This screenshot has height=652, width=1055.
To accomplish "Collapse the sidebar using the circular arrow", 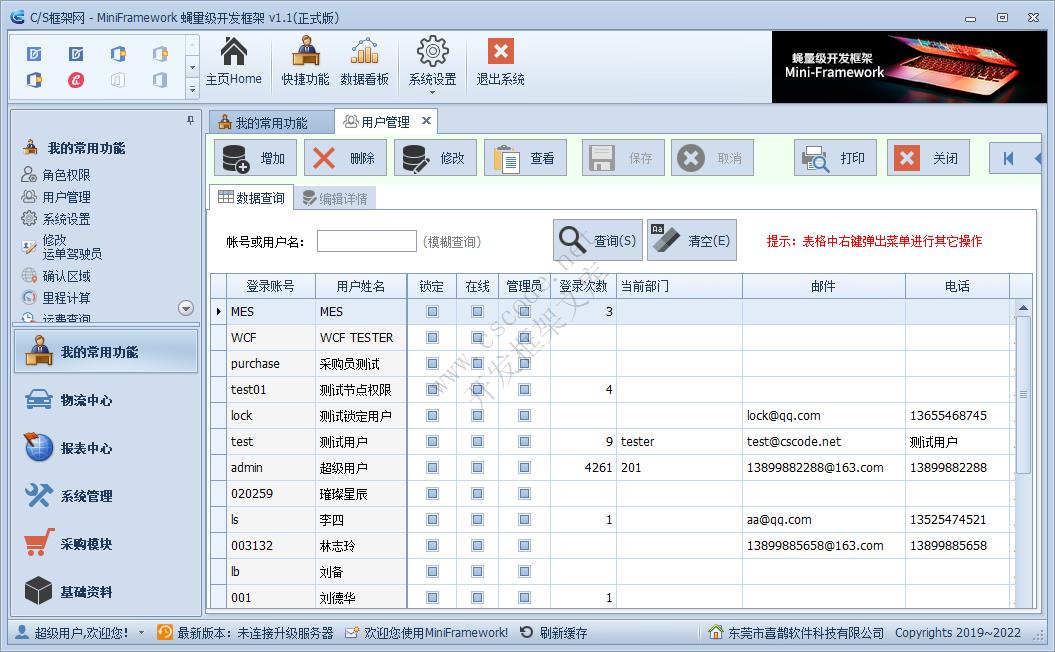I will (185, 308).
